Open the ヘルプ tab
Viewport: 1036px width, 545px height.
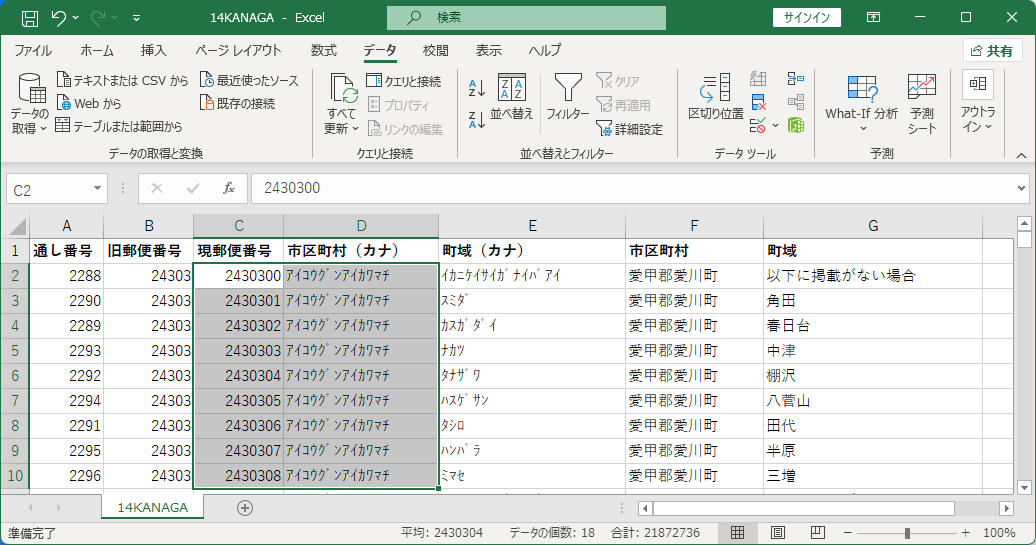pyautogui.click(x=544, y=51)
